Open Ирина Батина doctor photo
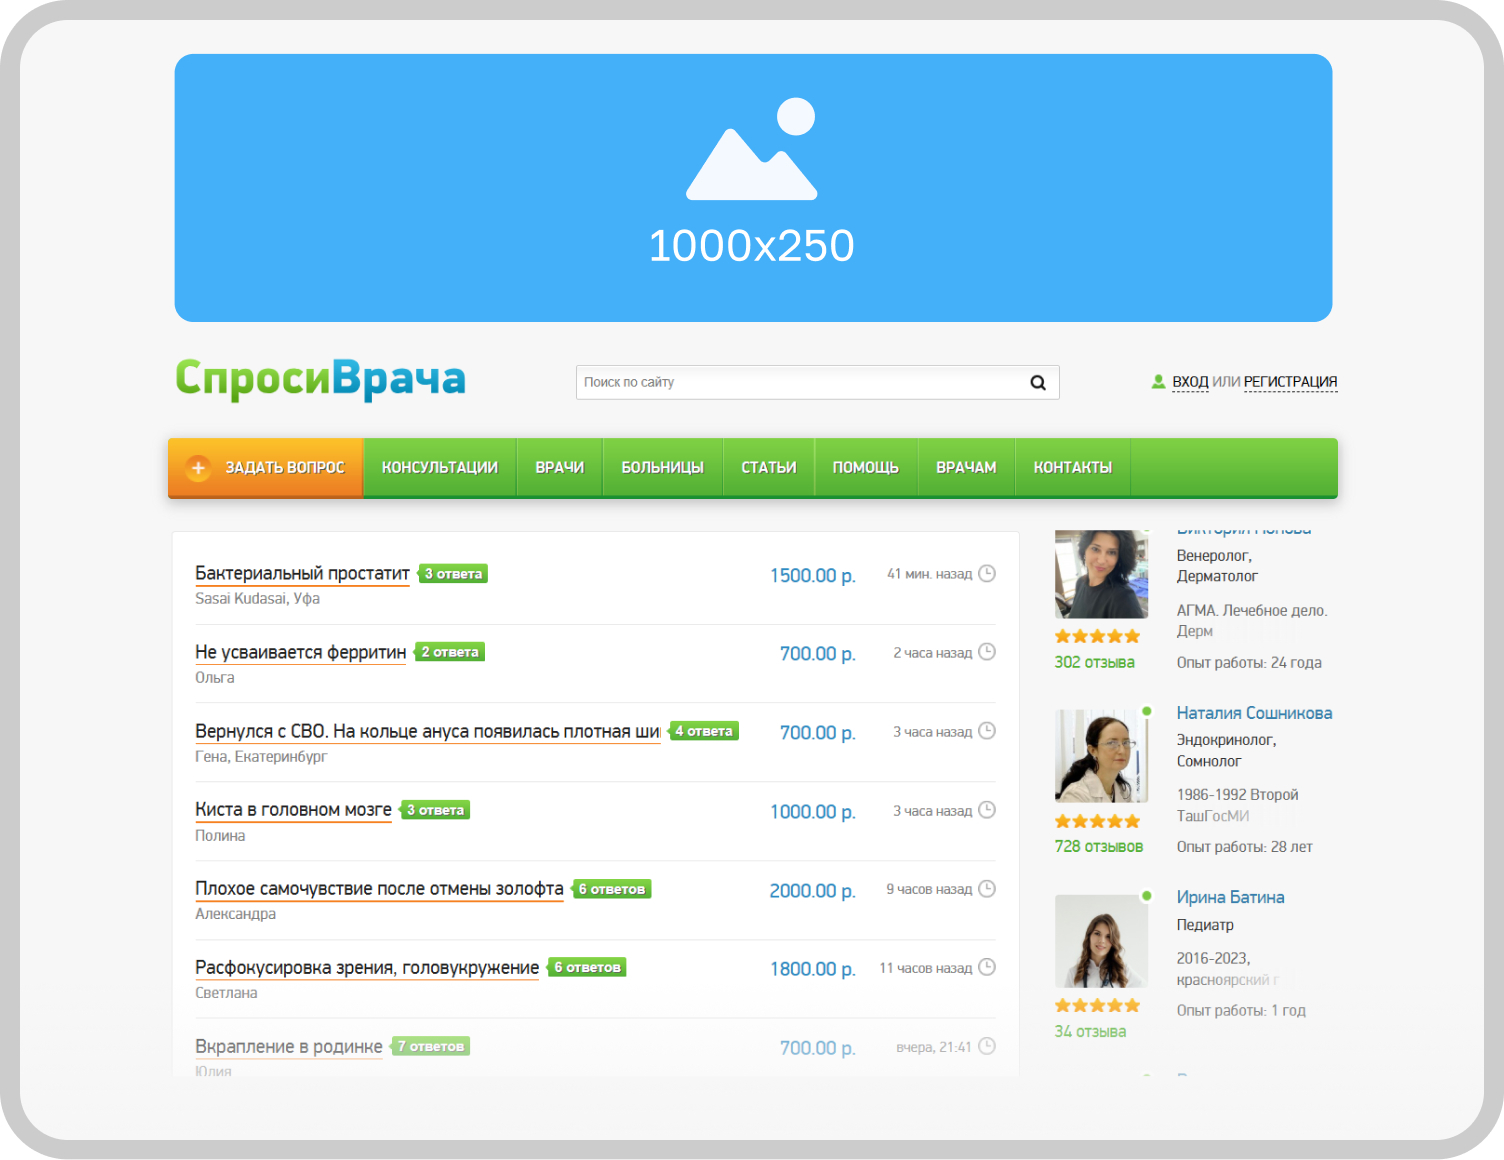 [x=1101, y=941]
